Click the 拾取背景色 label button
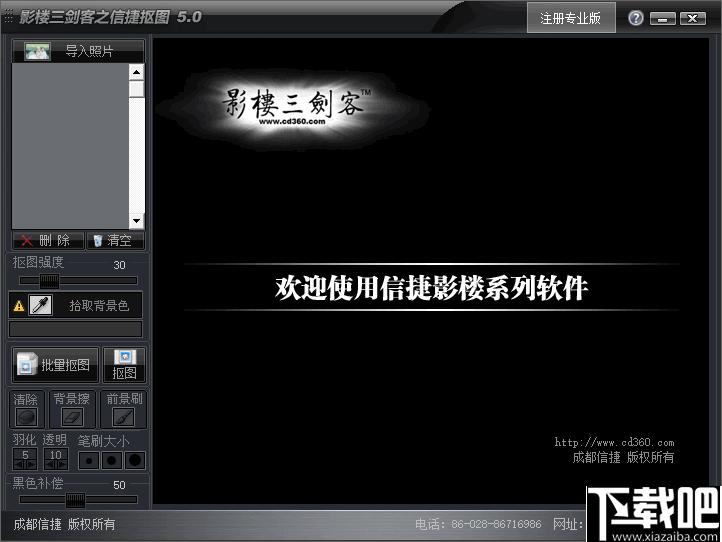Image resolution: width=722 pixels, height=542 pixels. (99, 305)
